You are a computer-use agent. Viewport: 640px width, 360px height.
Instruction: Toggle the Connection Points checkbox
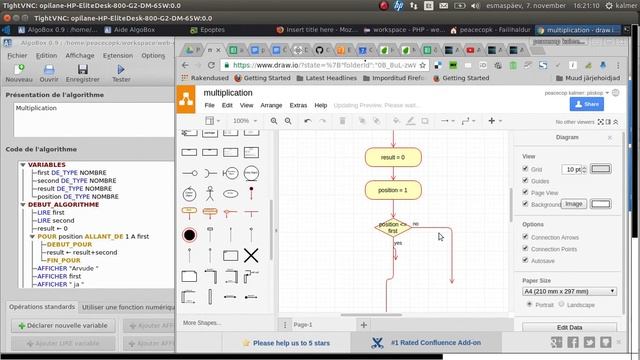point(525,248)
